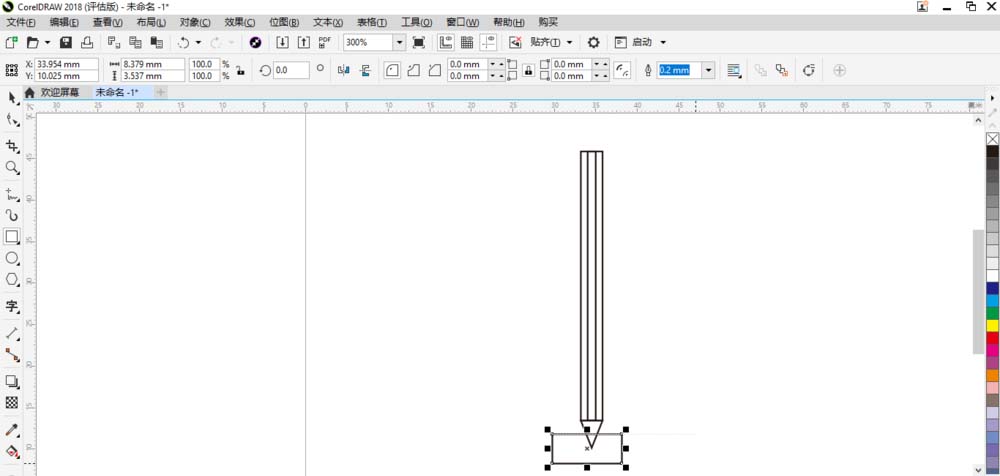Open the 启动 launcher dropdown

click(x=663, y=43)
